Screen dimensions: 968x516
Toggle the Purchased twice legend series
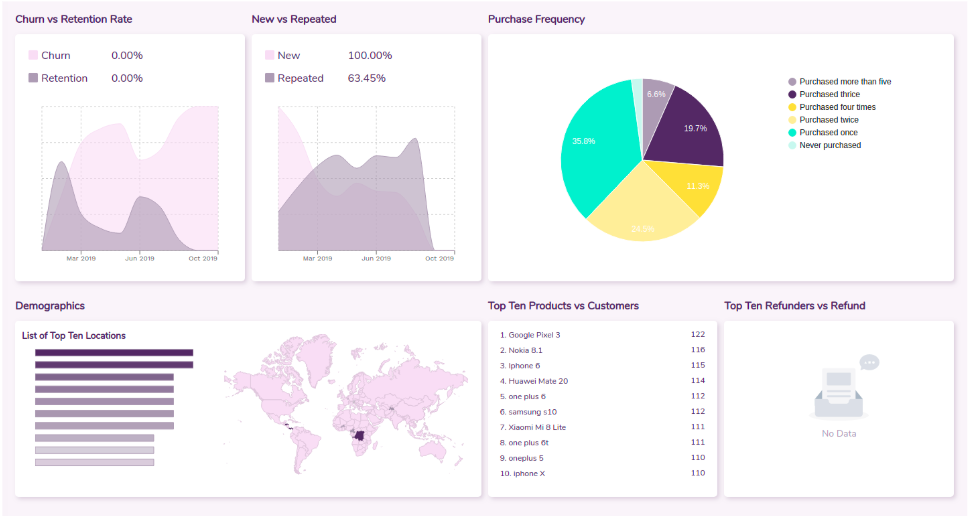(x=828, y=120)
